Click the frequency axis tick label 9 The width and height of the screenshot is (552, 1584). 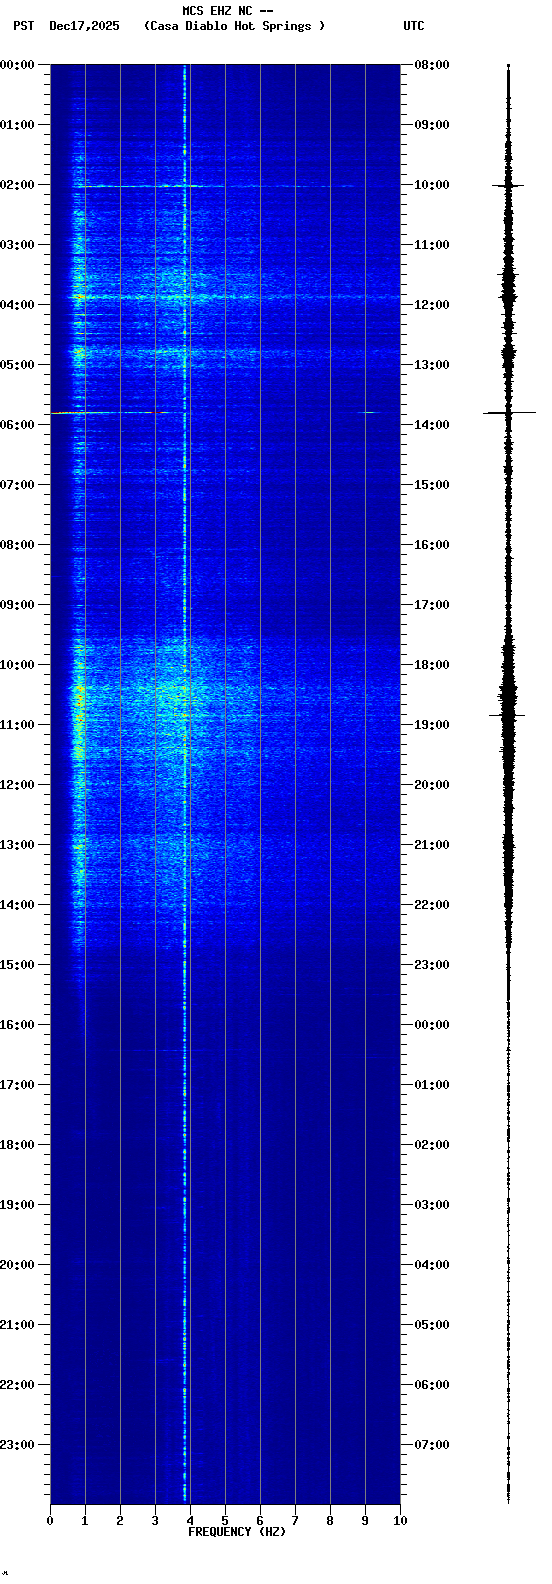coord(365,1521)
